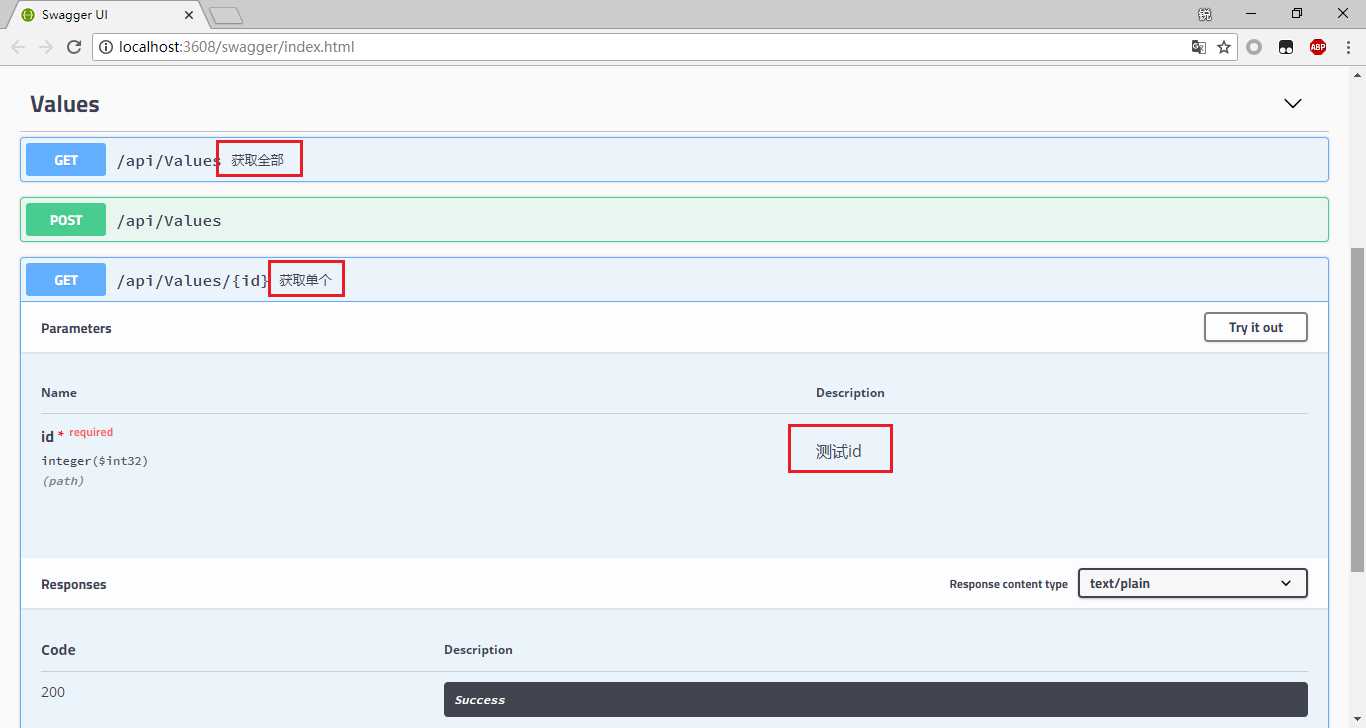
Task: Click the gray circle extension icon
Action: pyautogui.click(x=1254, y=47)
